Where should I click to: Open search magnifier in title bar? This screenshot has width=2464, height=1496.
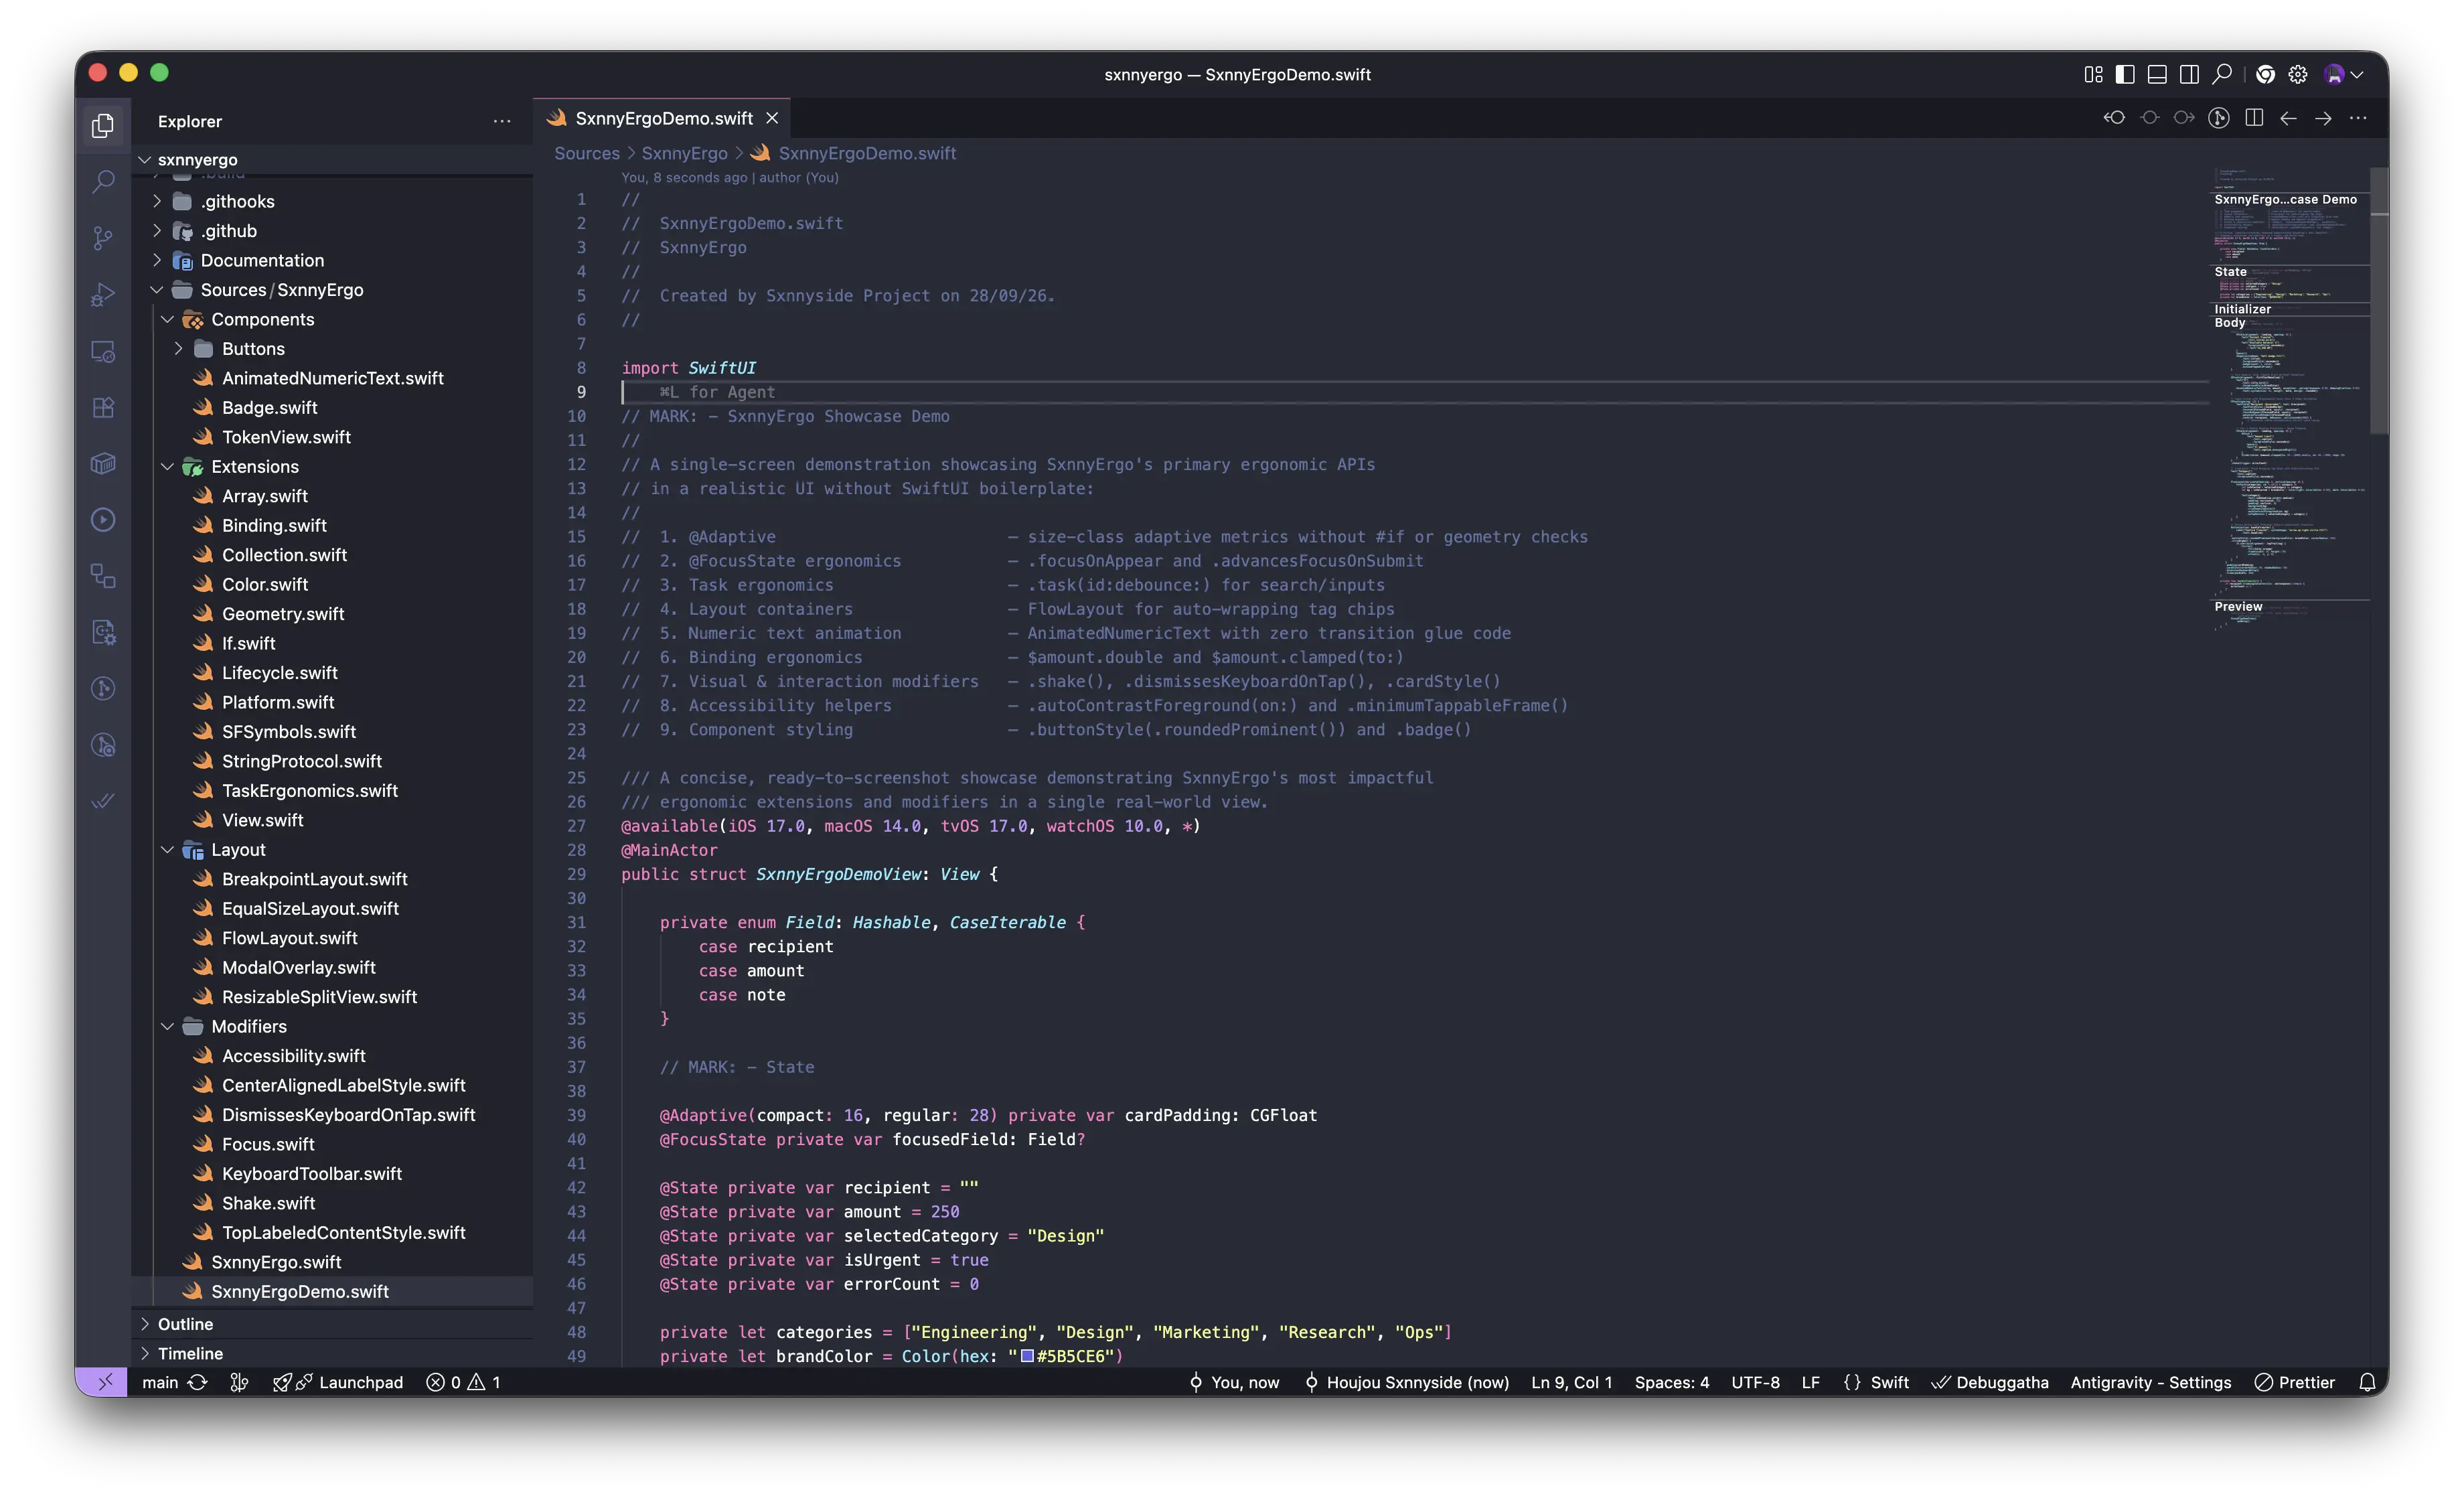[2222, 75]
